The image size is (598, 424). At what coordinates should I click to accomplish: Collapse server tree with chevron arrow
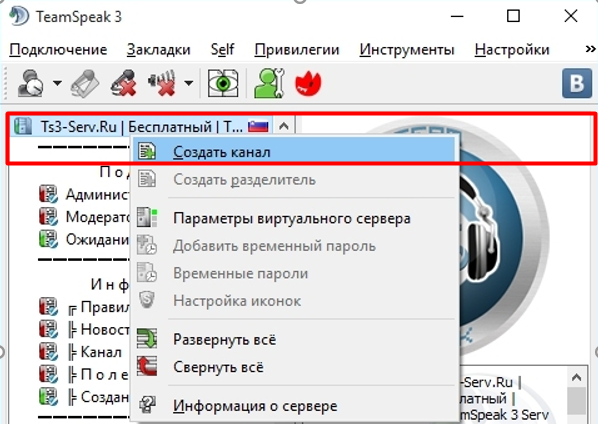(x=284, y=126)
